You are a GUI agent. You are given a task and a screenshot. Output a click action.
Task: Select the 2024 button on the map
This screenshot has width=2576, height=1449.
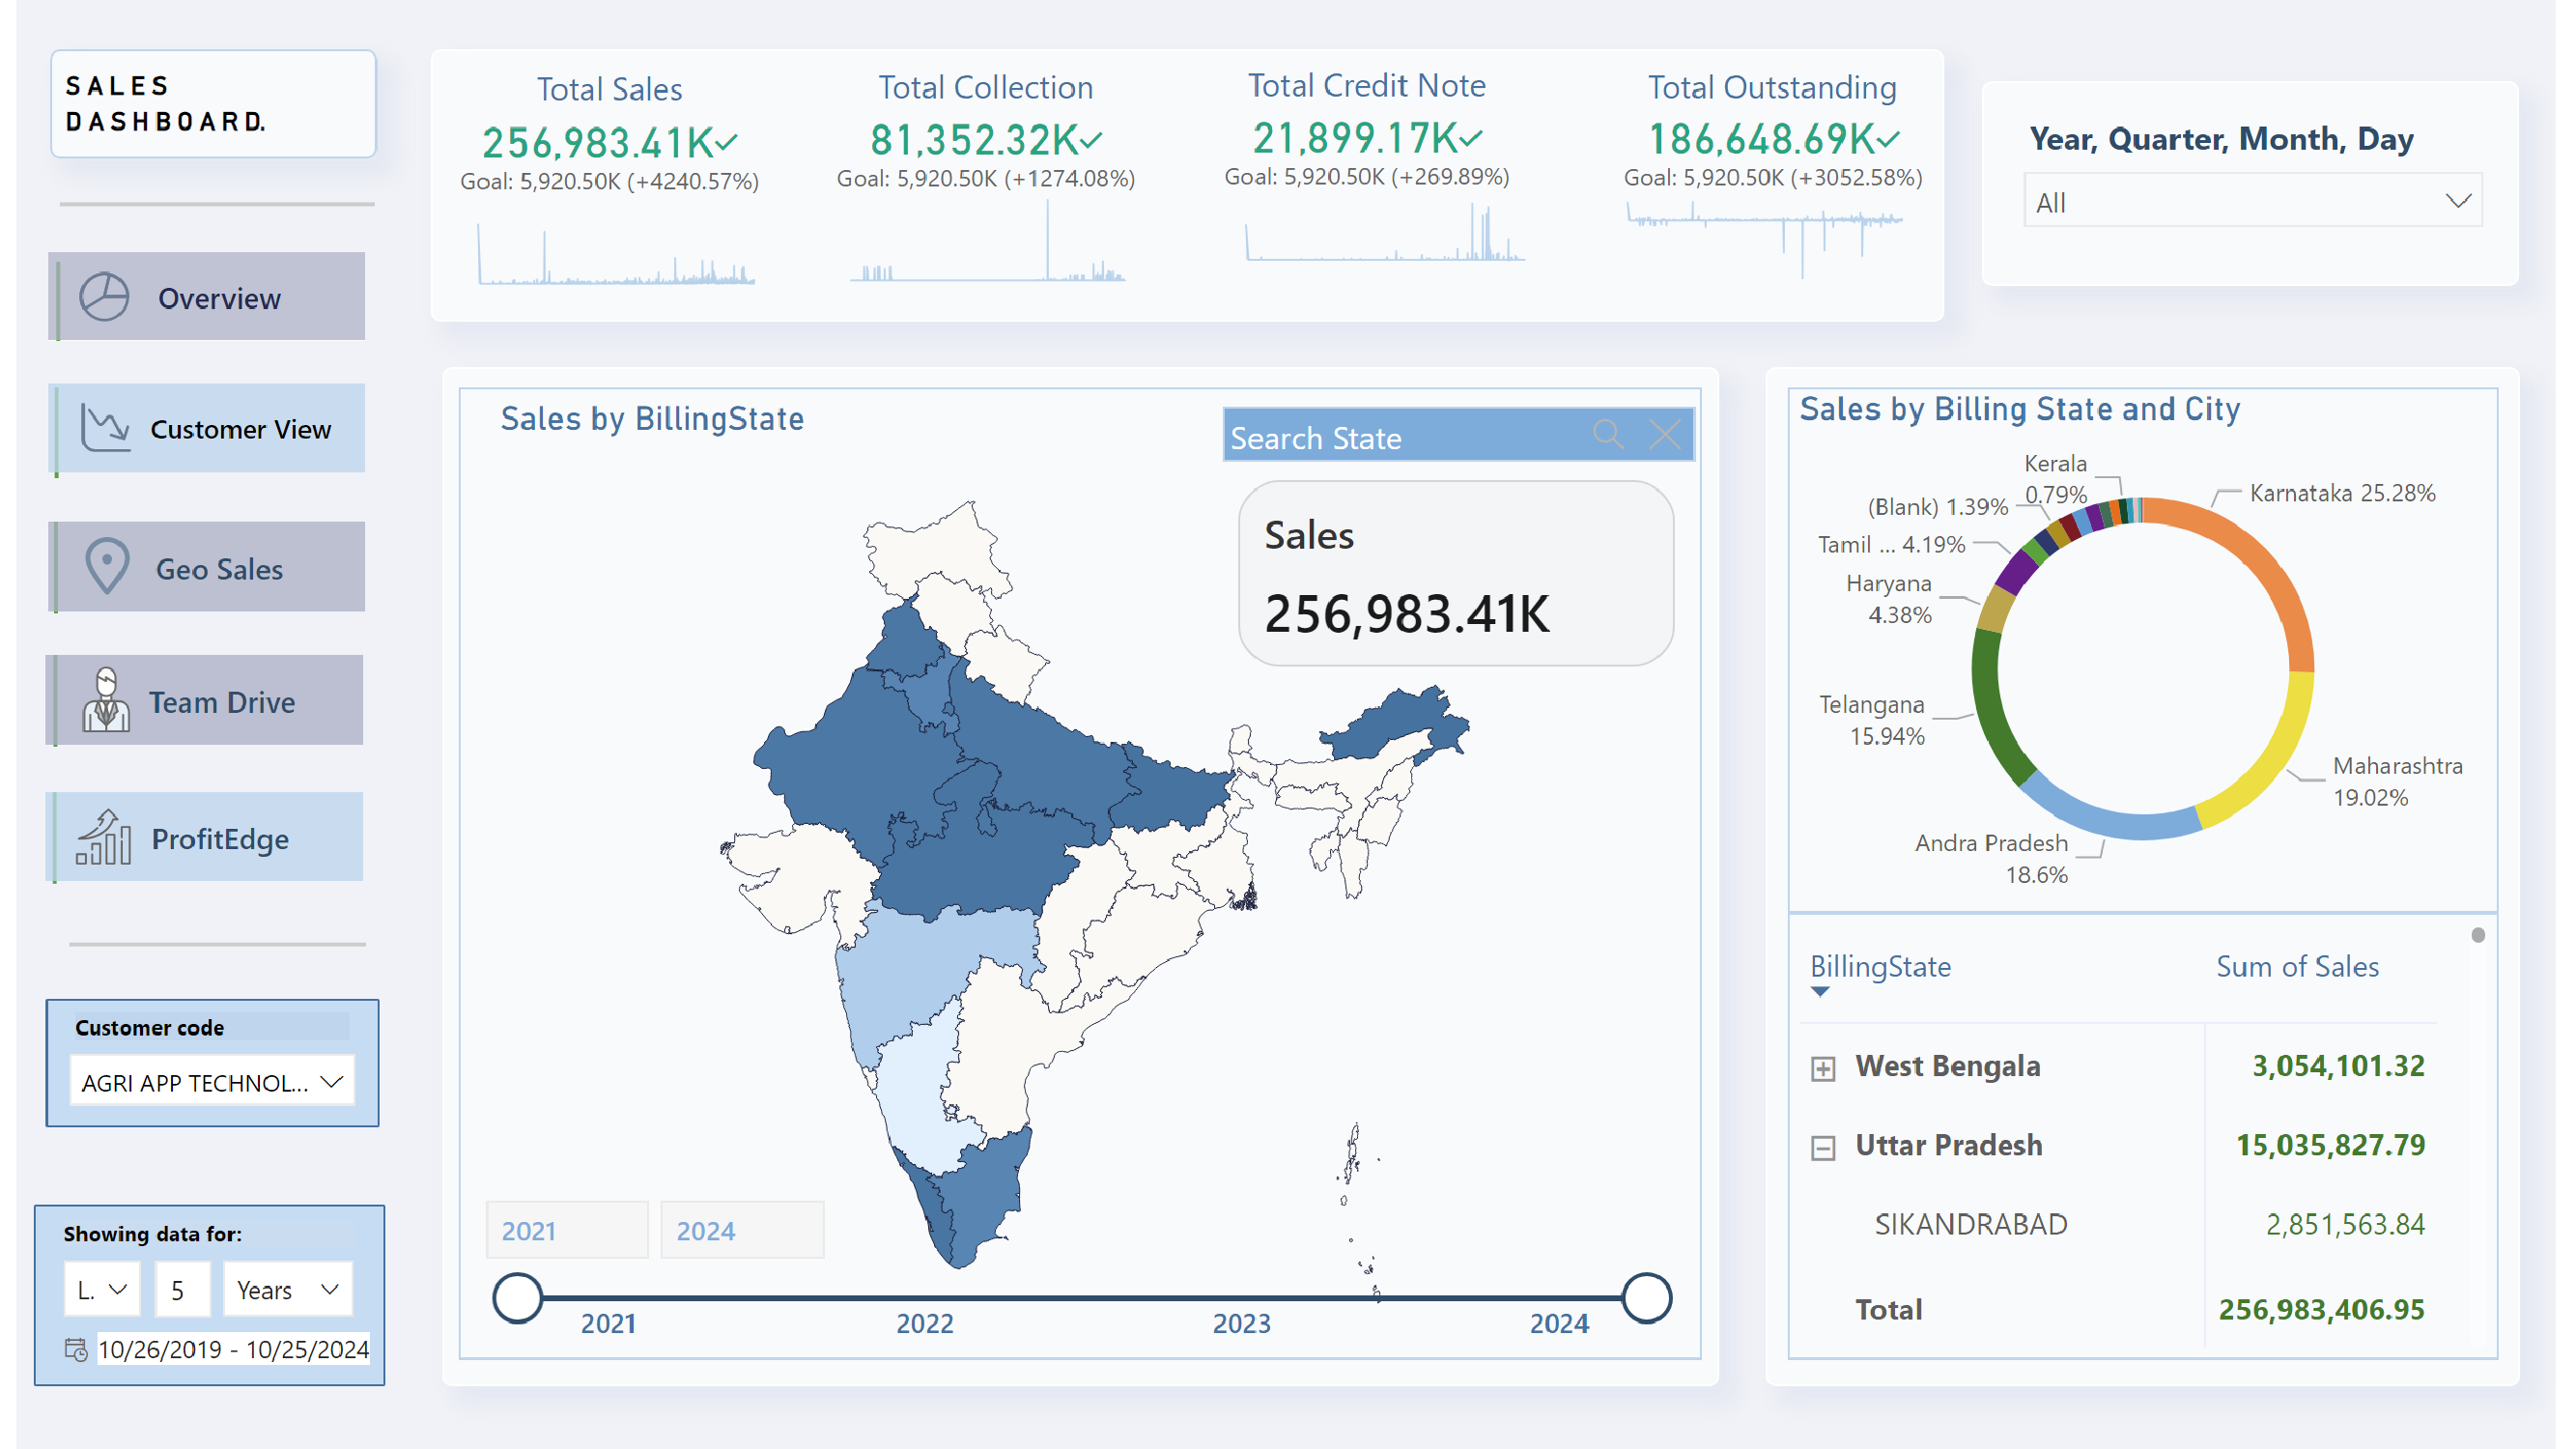click(x=742, y=1229)
